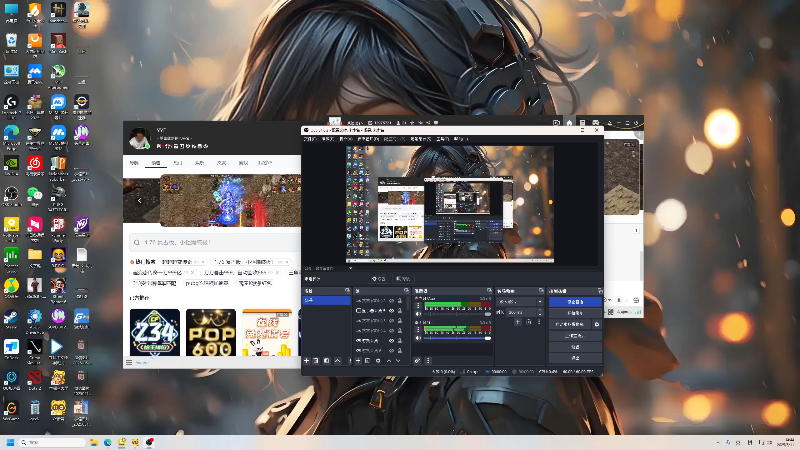Open the OBS View menu

pyautogui.click(x=346, y=139)
